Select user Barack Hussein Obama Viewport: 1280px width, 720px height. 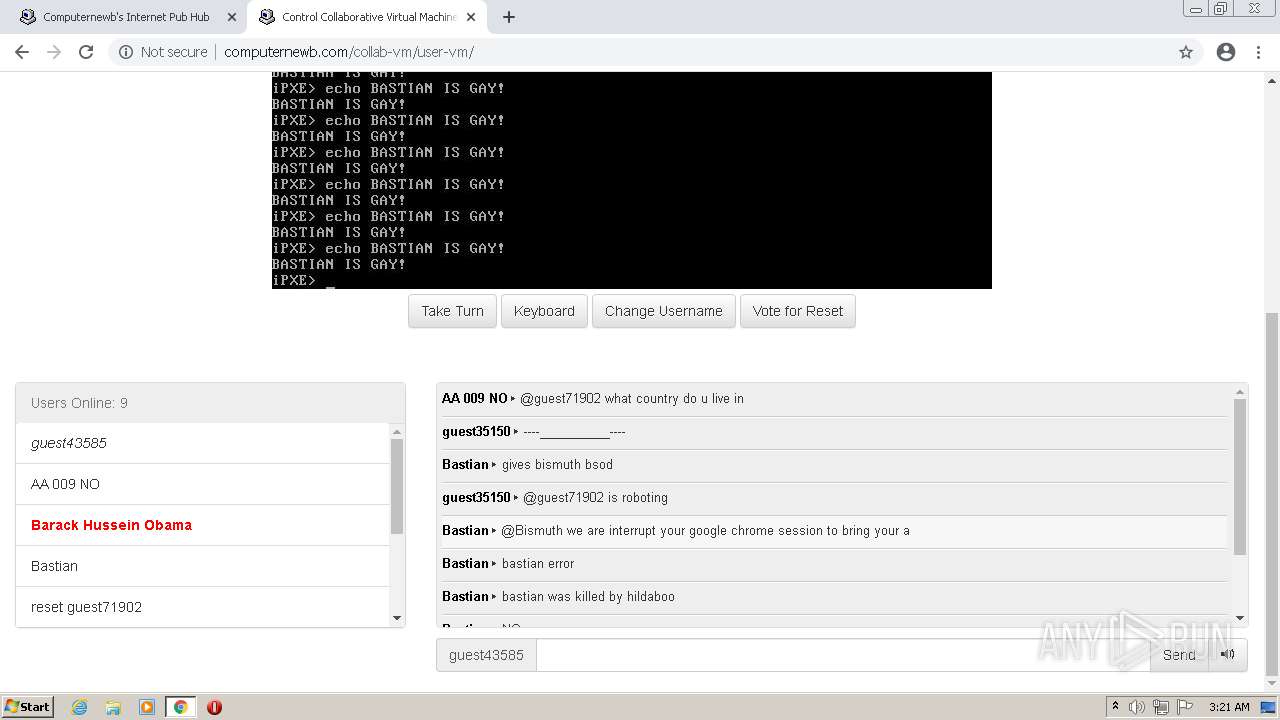pos(202,525)
